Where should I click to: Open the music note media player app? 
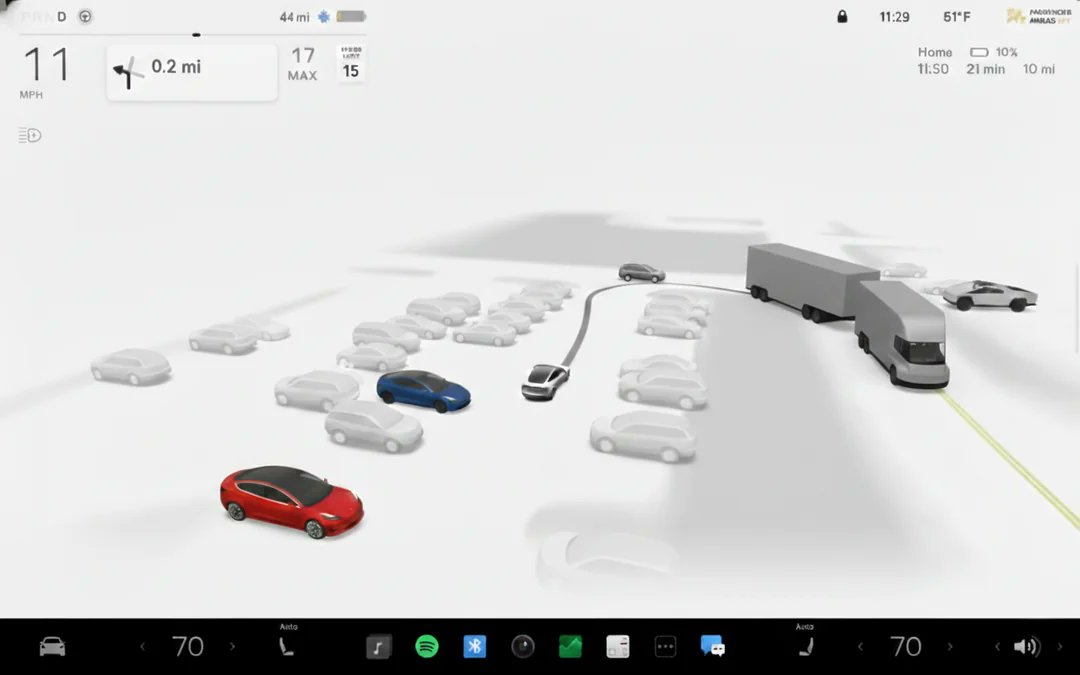[378, 647]
